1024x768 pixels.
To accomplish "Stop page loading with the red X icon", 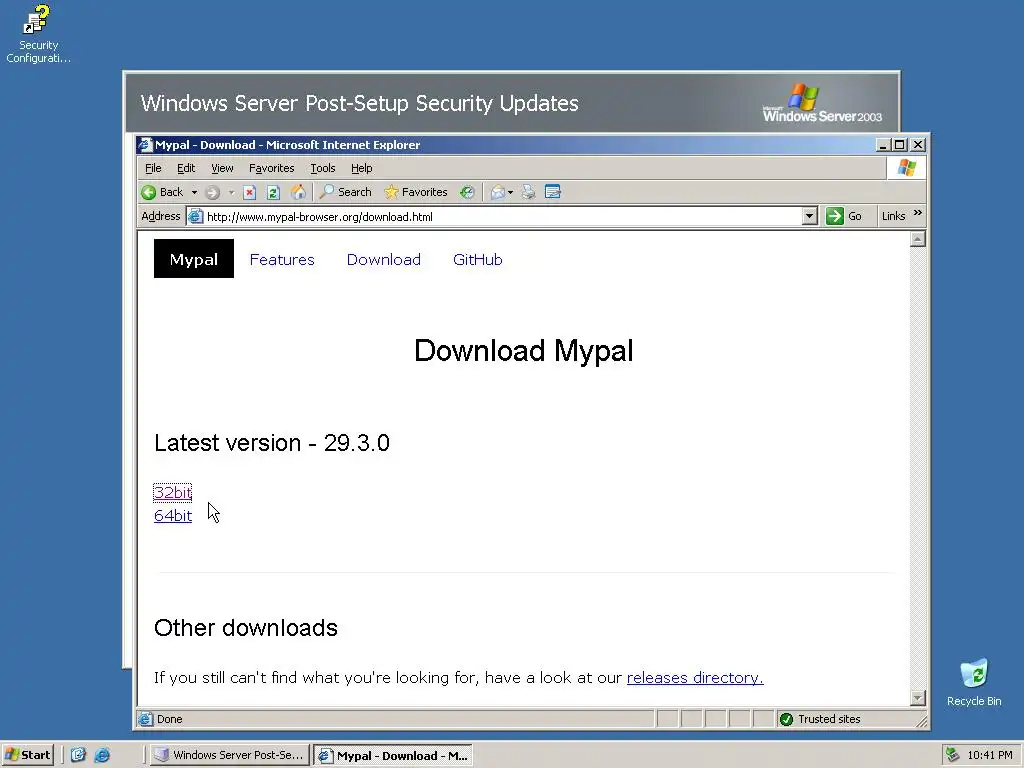I will tap(249, 192).
